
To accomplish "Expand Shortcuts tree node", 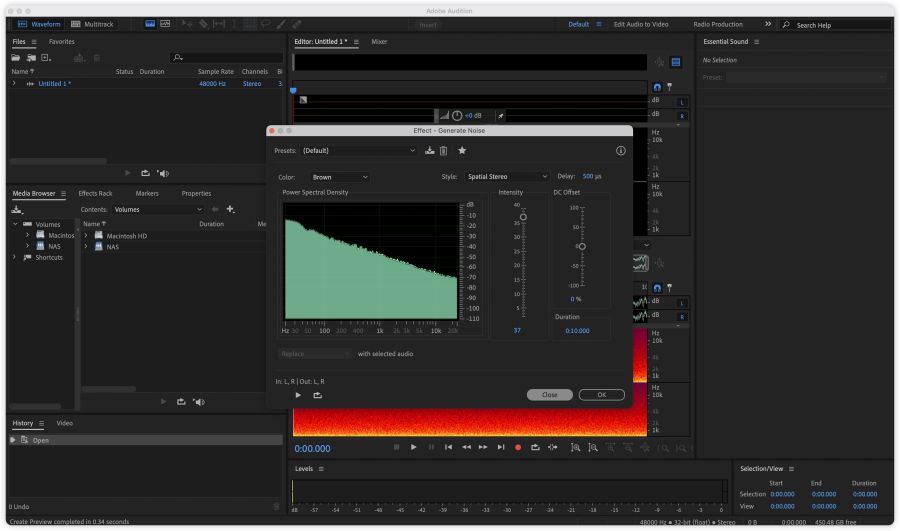I will click(x=14, y=257).
